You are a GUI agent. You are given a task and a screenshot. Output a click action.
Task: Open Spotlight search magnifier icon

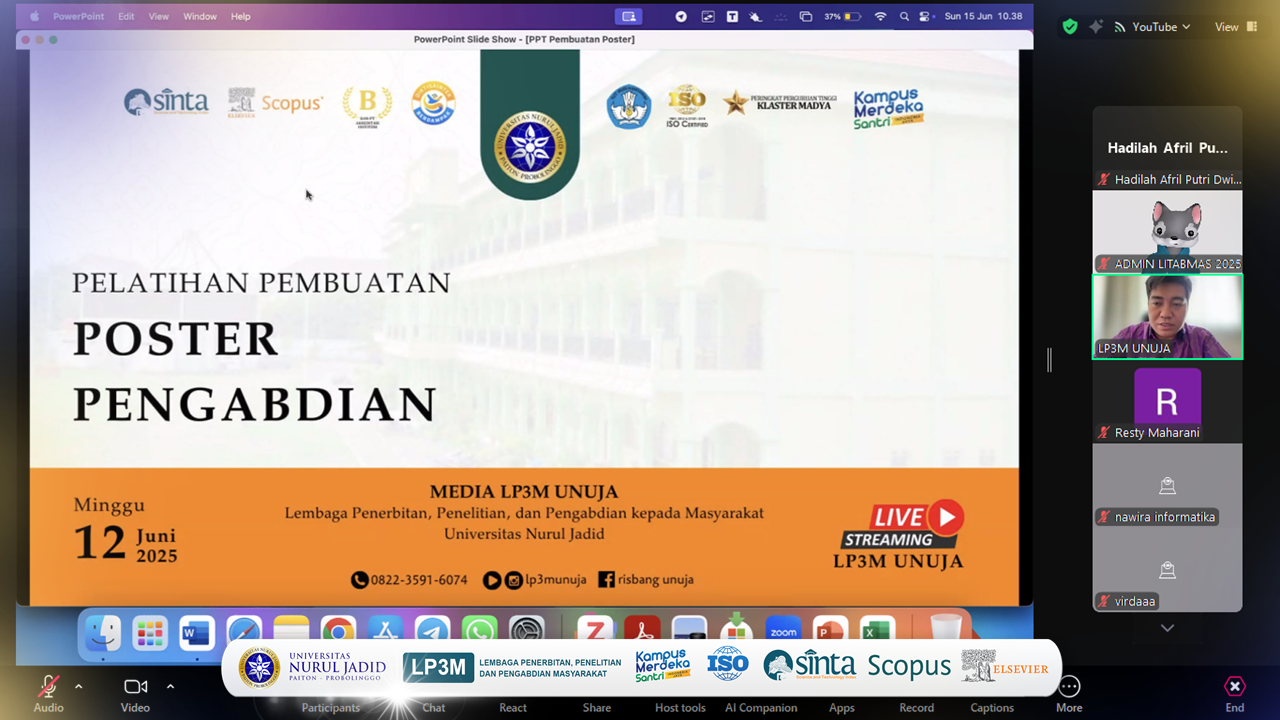[904, 16]
